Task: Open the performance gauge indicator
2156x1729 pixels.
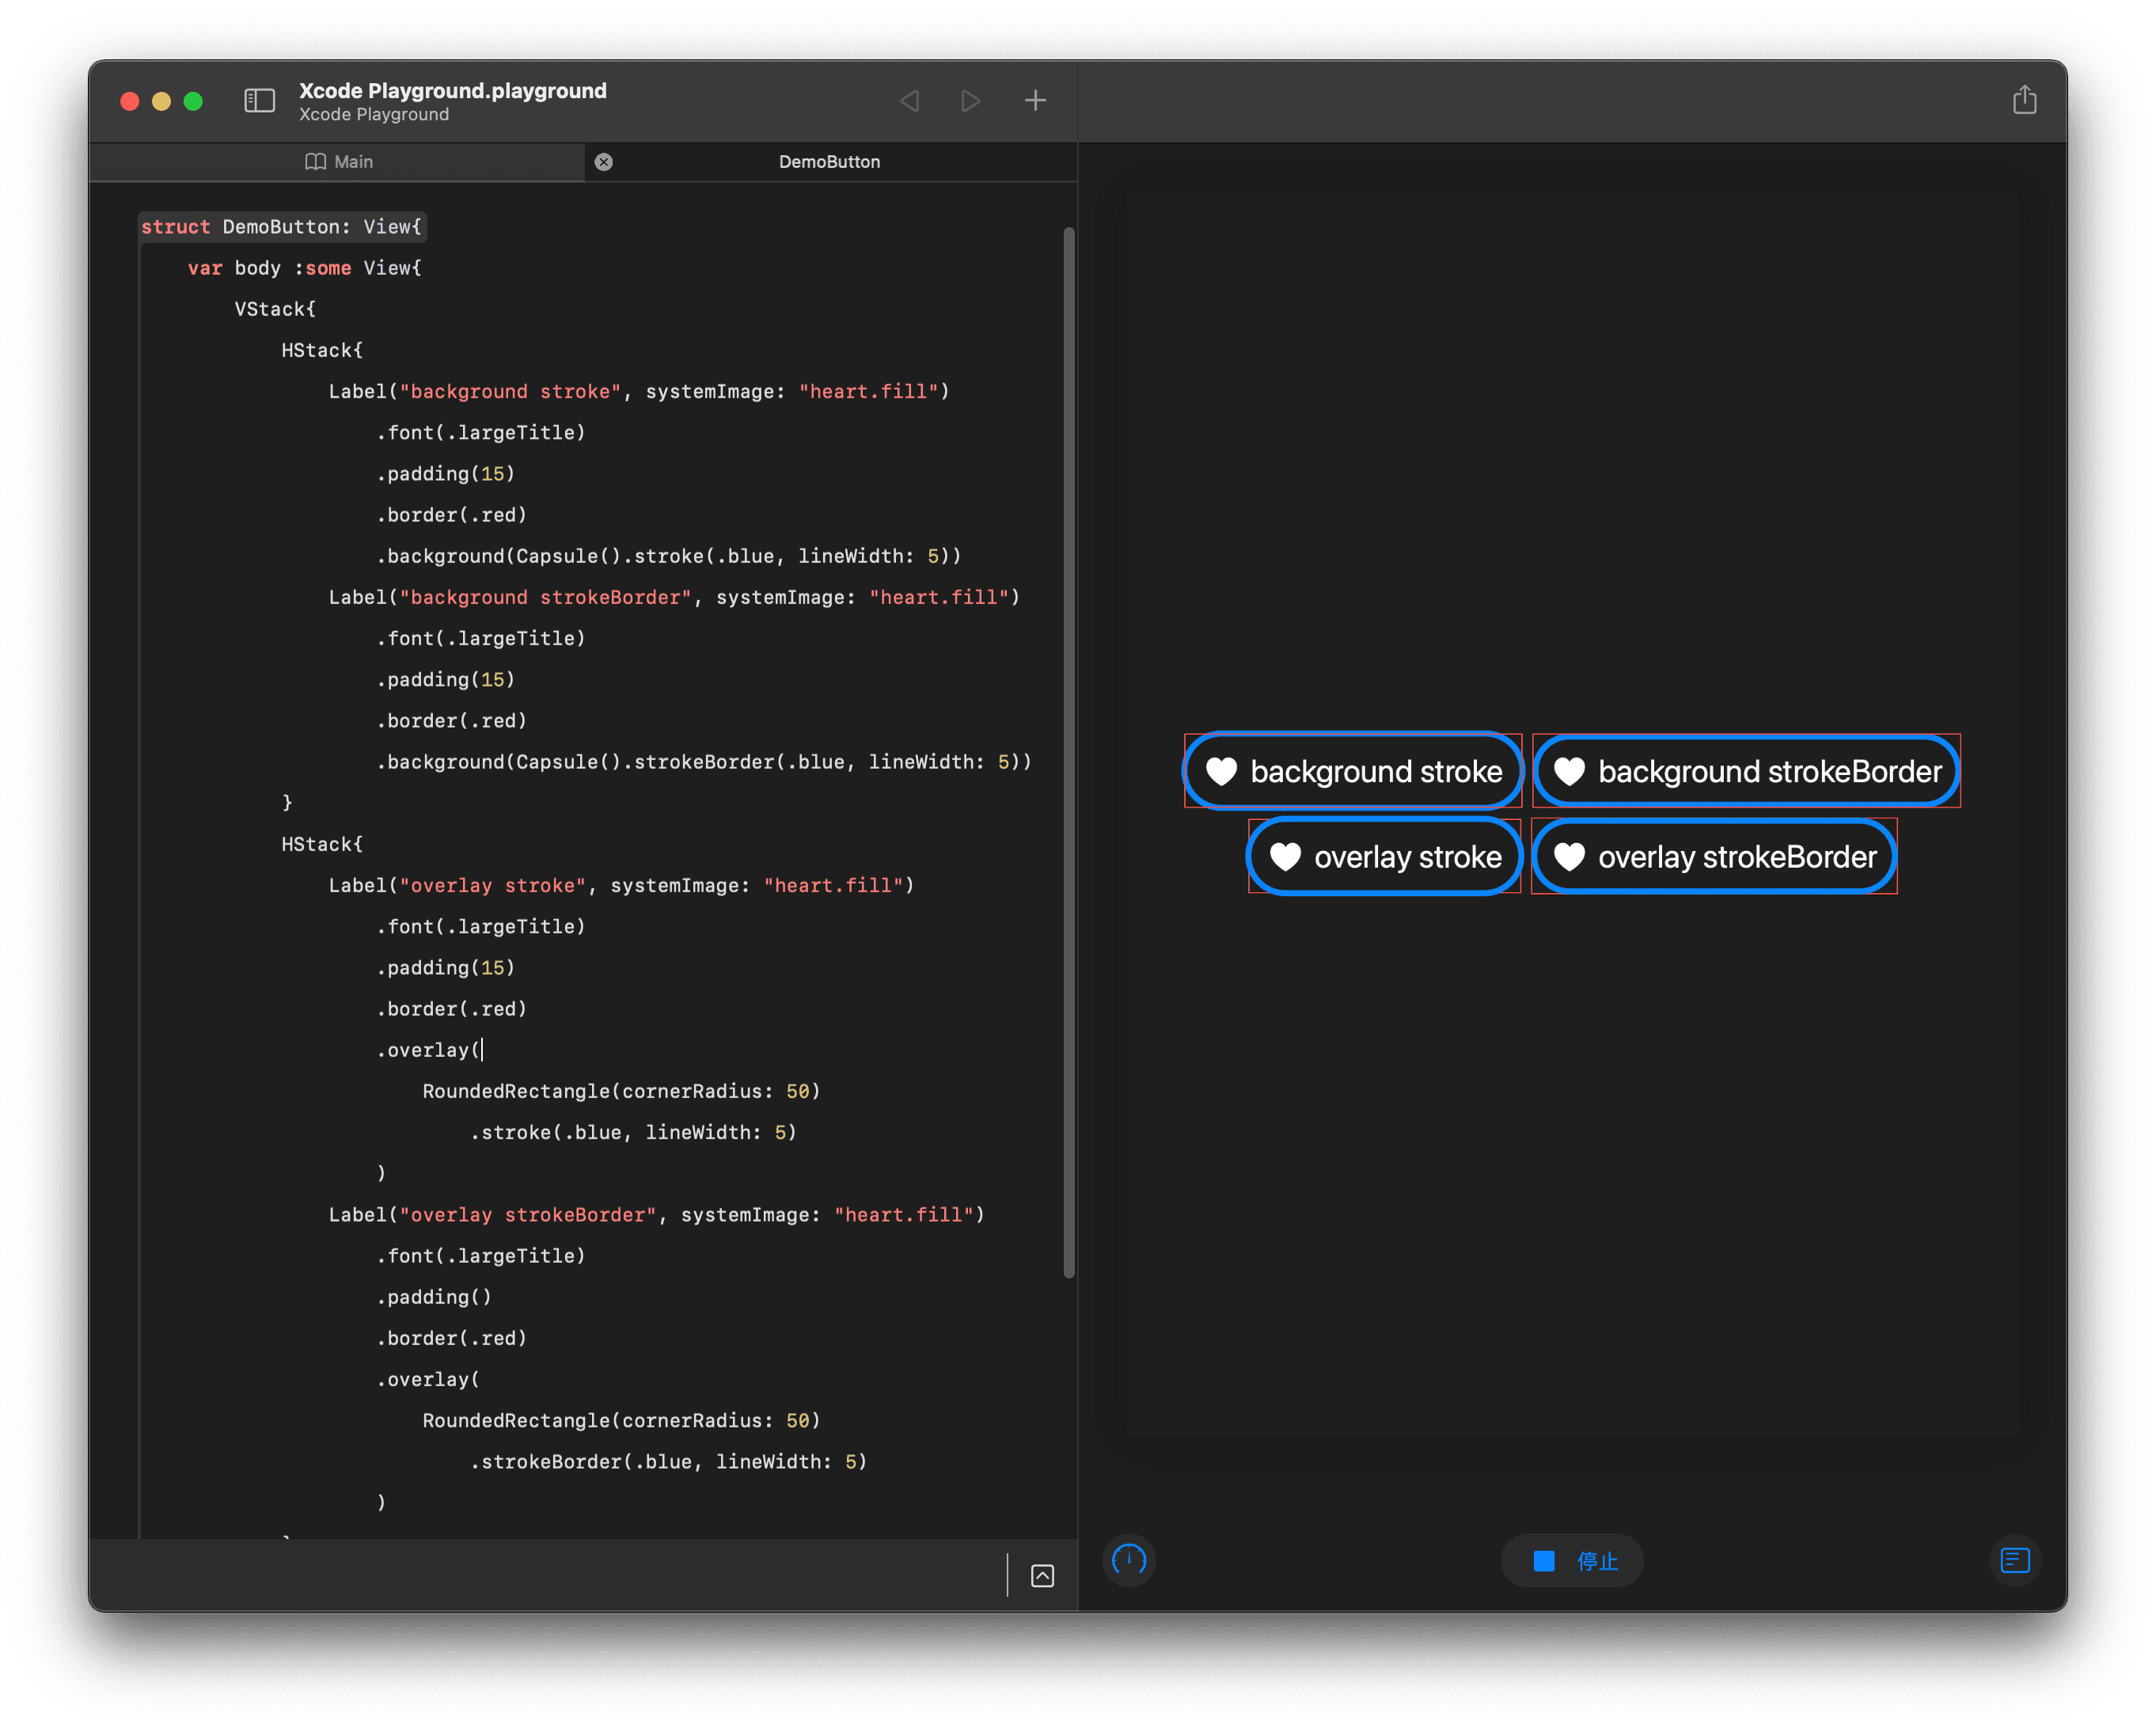Action: 1129,1560
